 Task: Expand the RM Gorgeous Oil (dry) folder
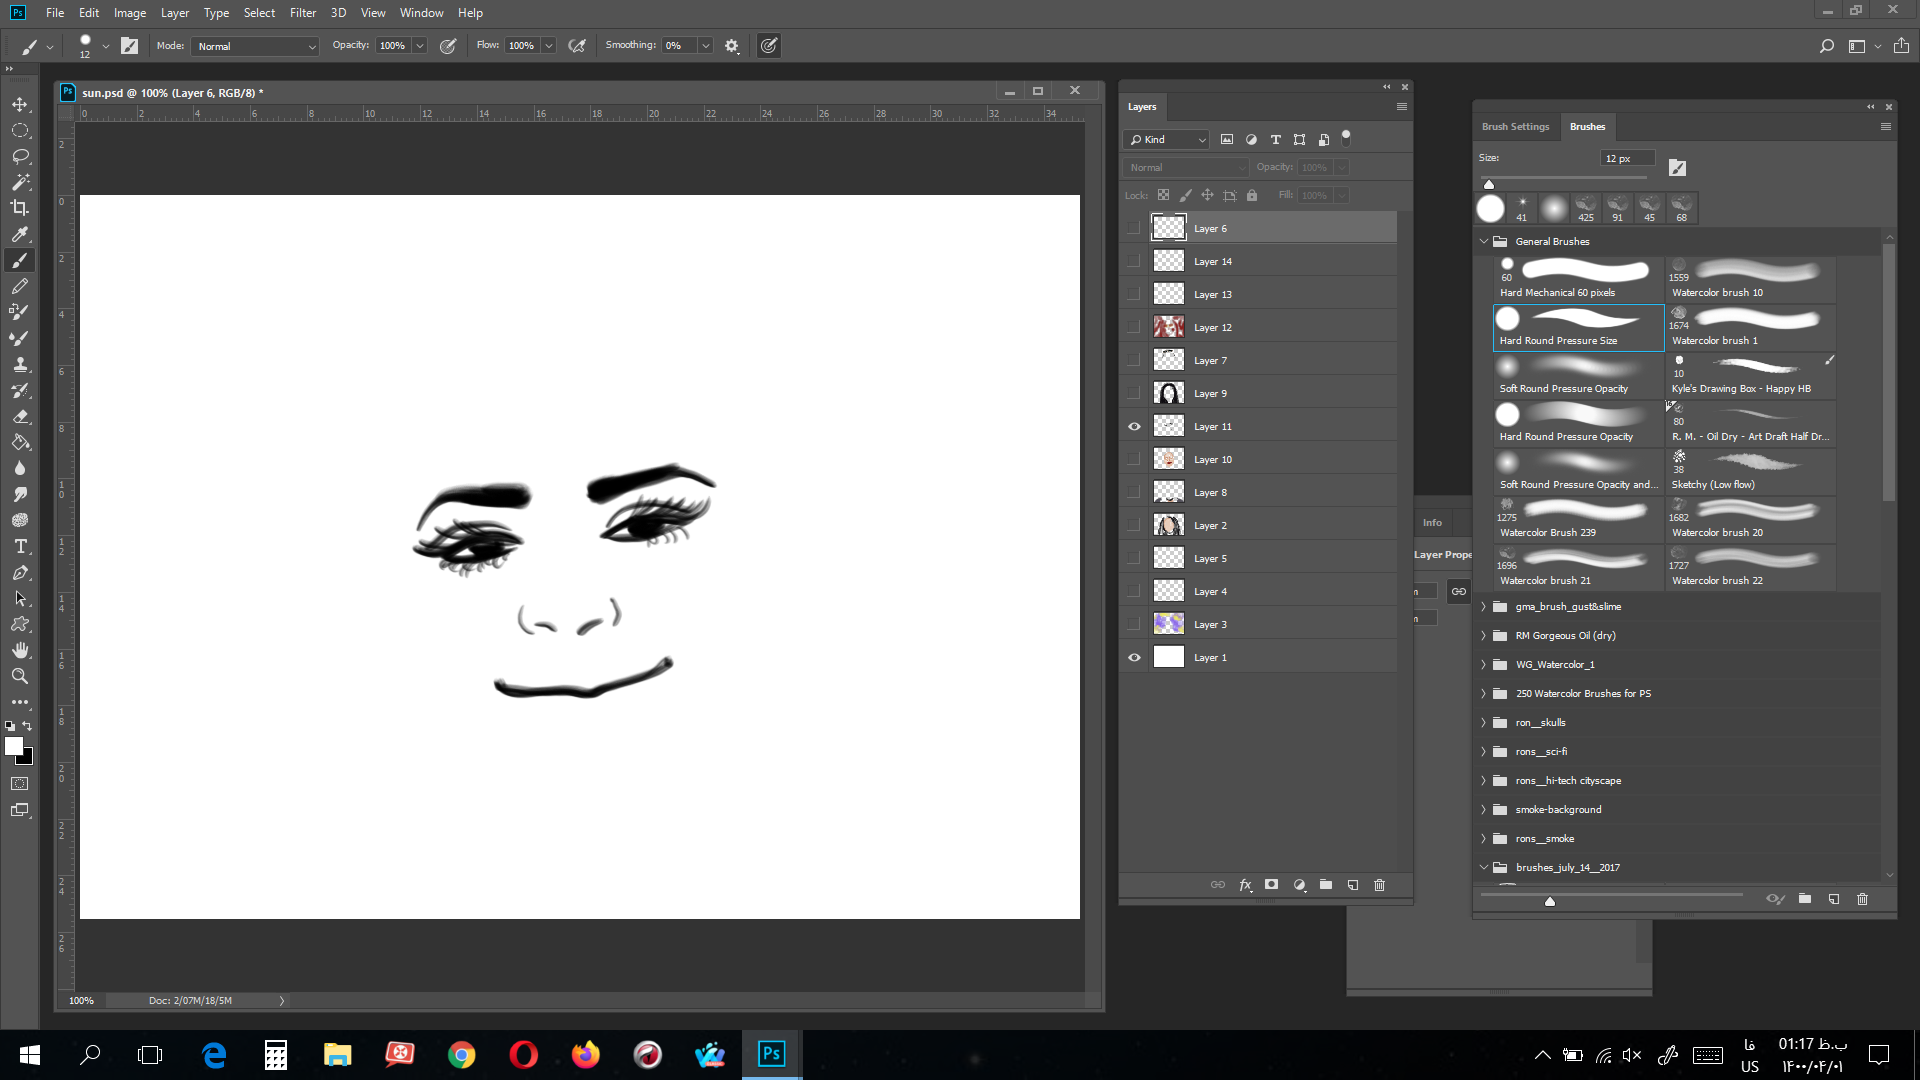click(x=1484, y=635)
